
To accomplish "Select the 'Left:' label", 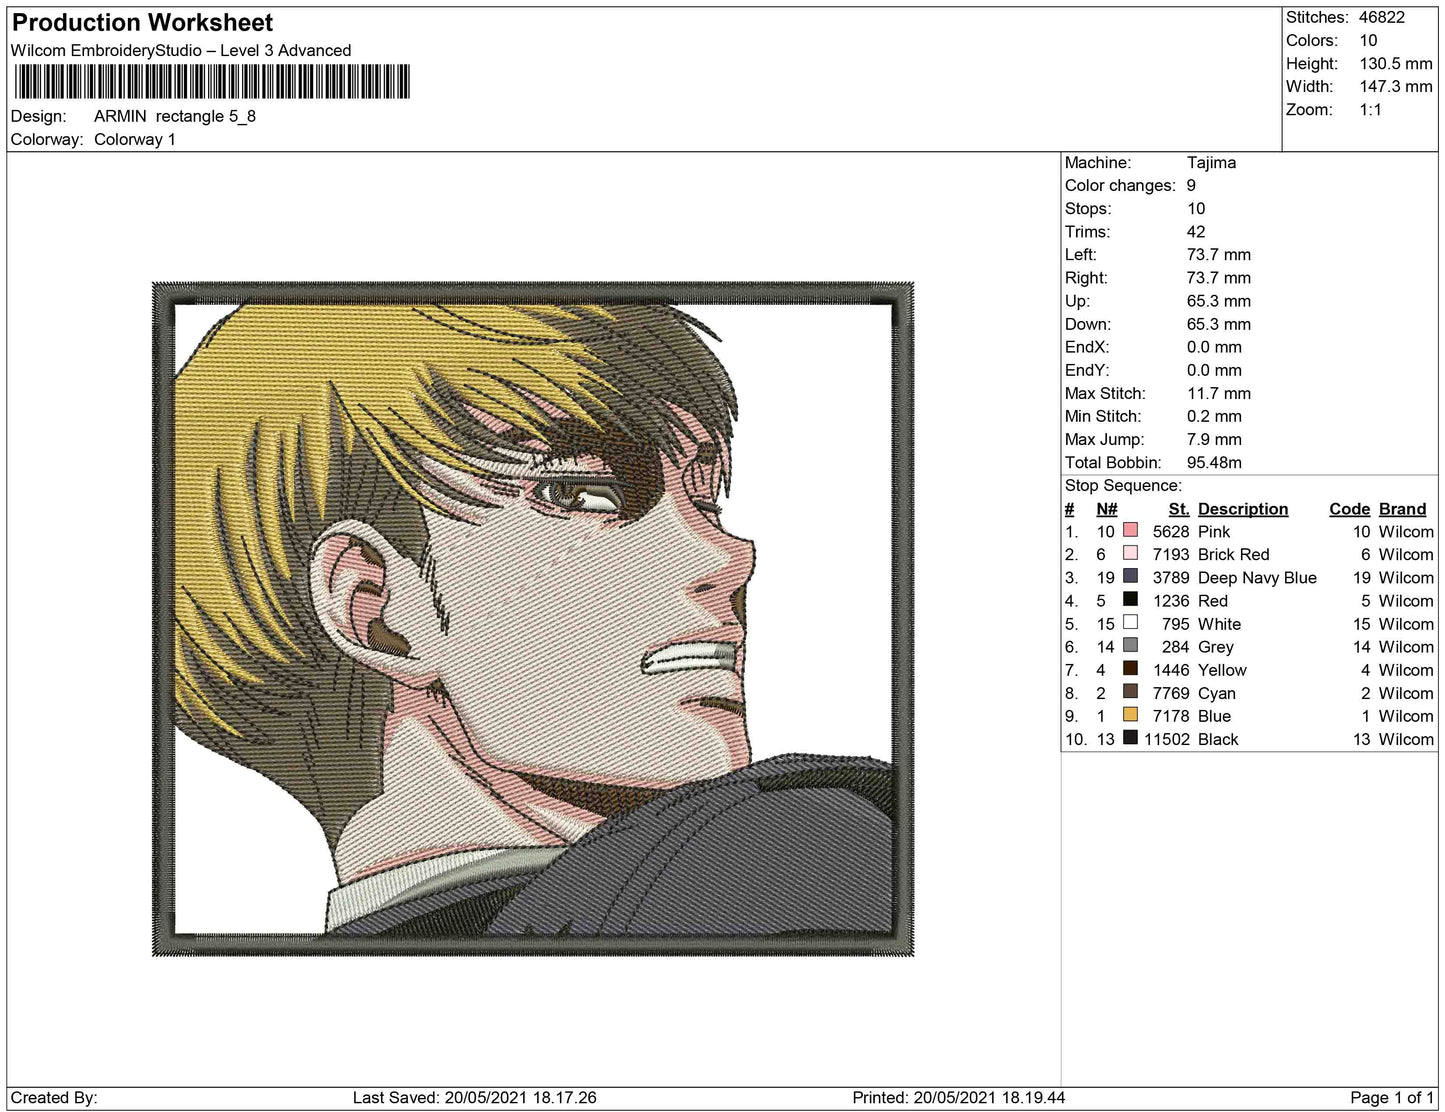I will (1081, 254).
